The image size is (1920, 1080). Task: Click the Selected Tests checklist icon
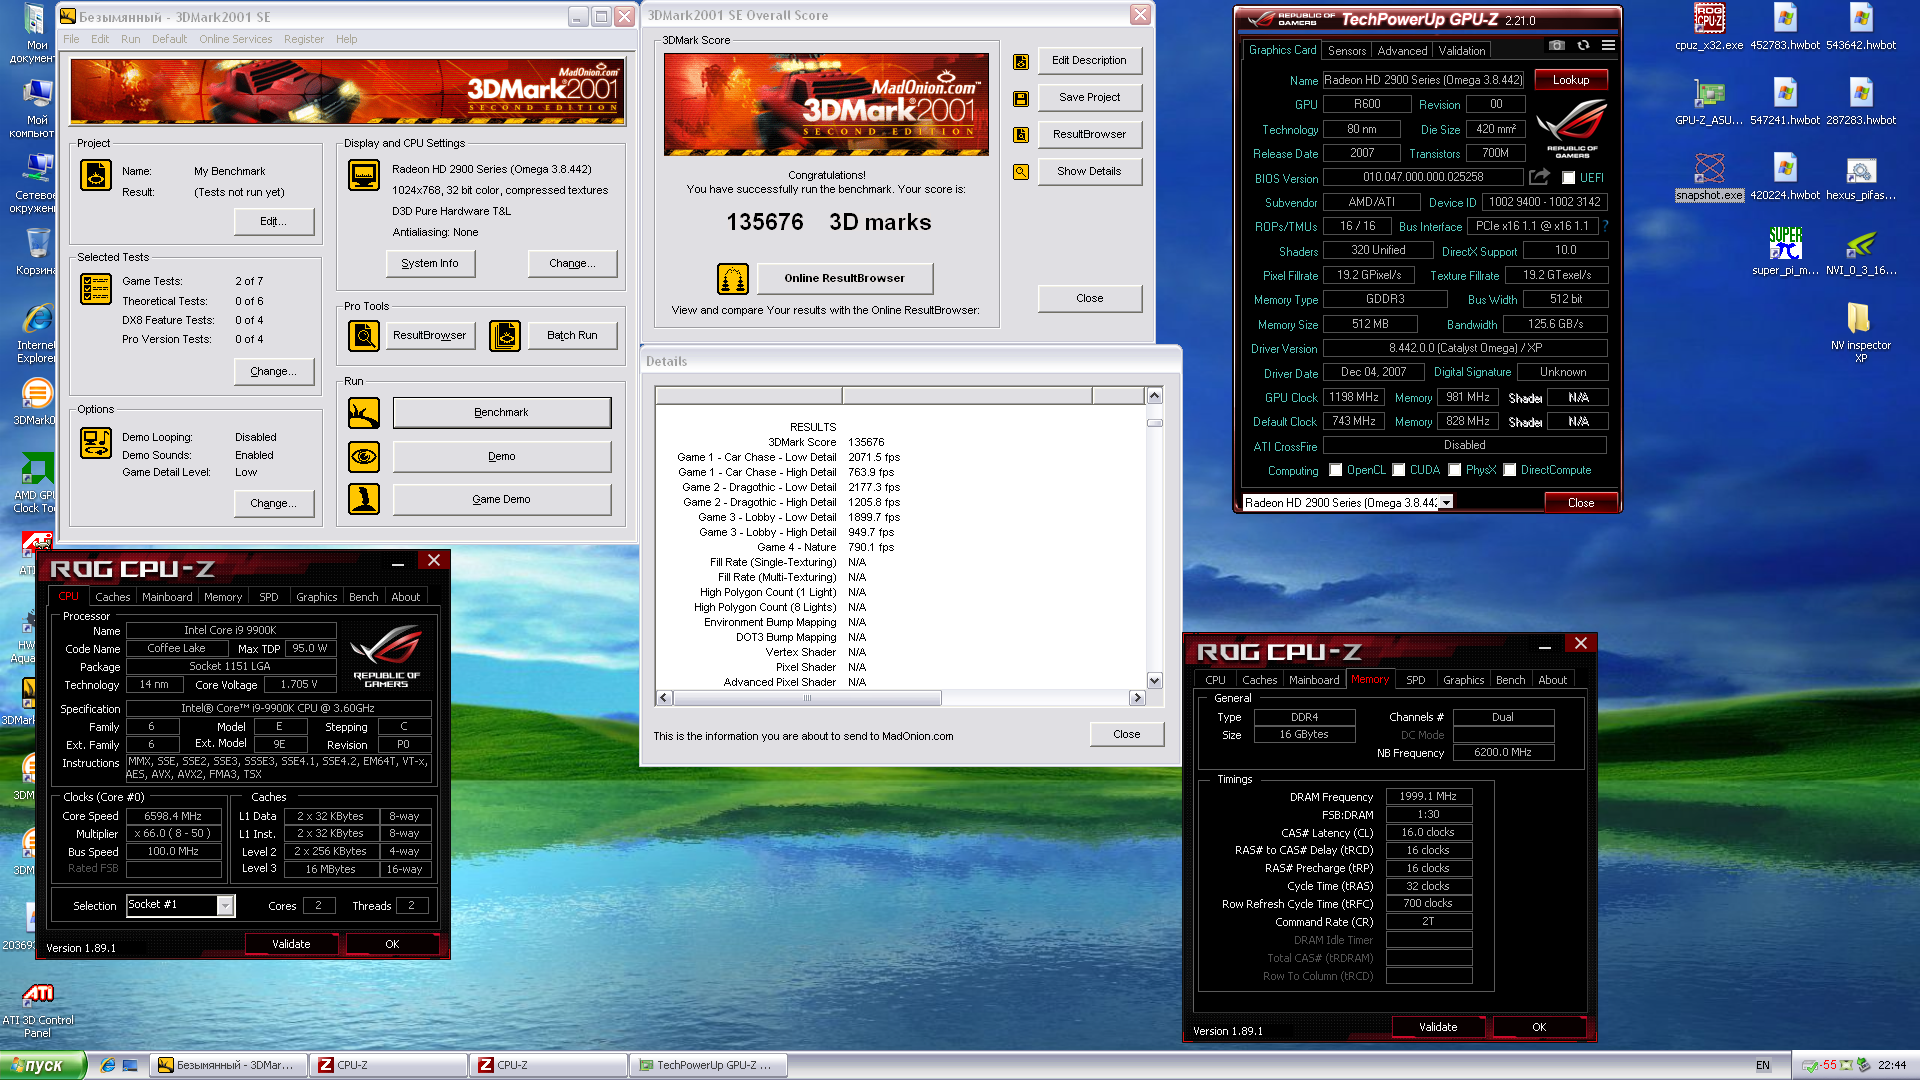tap(96, 289)
